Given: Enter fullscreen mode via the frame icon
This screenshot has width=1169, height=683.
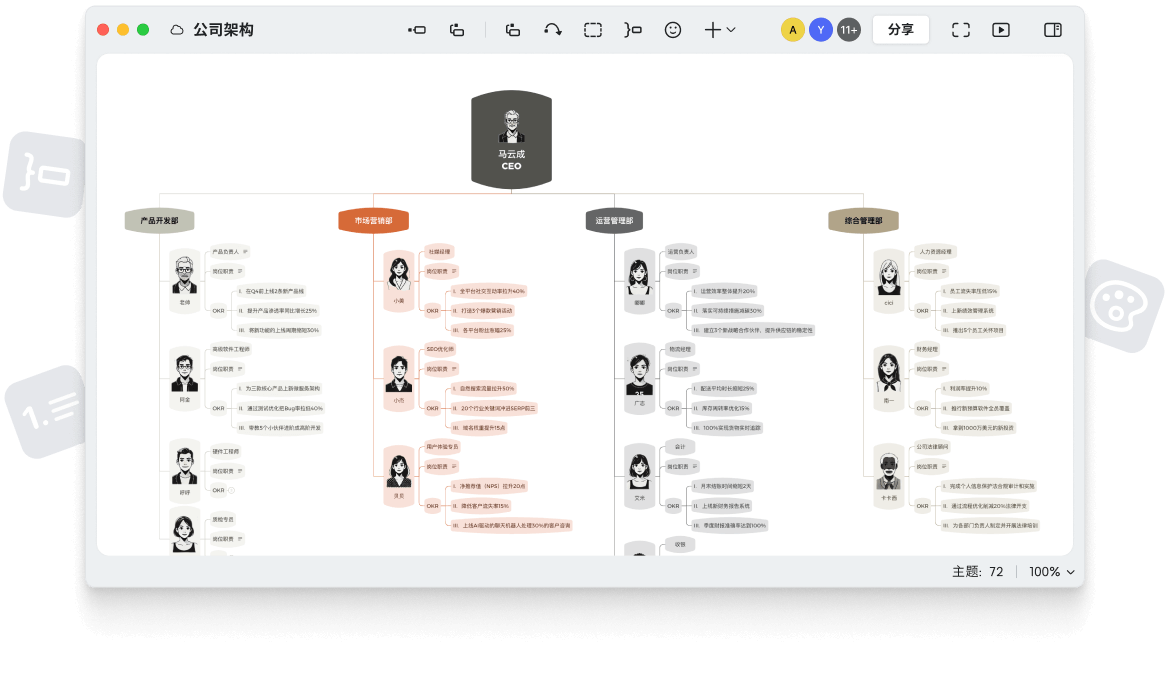Looking at the screenshot, I should pos(960,29).
